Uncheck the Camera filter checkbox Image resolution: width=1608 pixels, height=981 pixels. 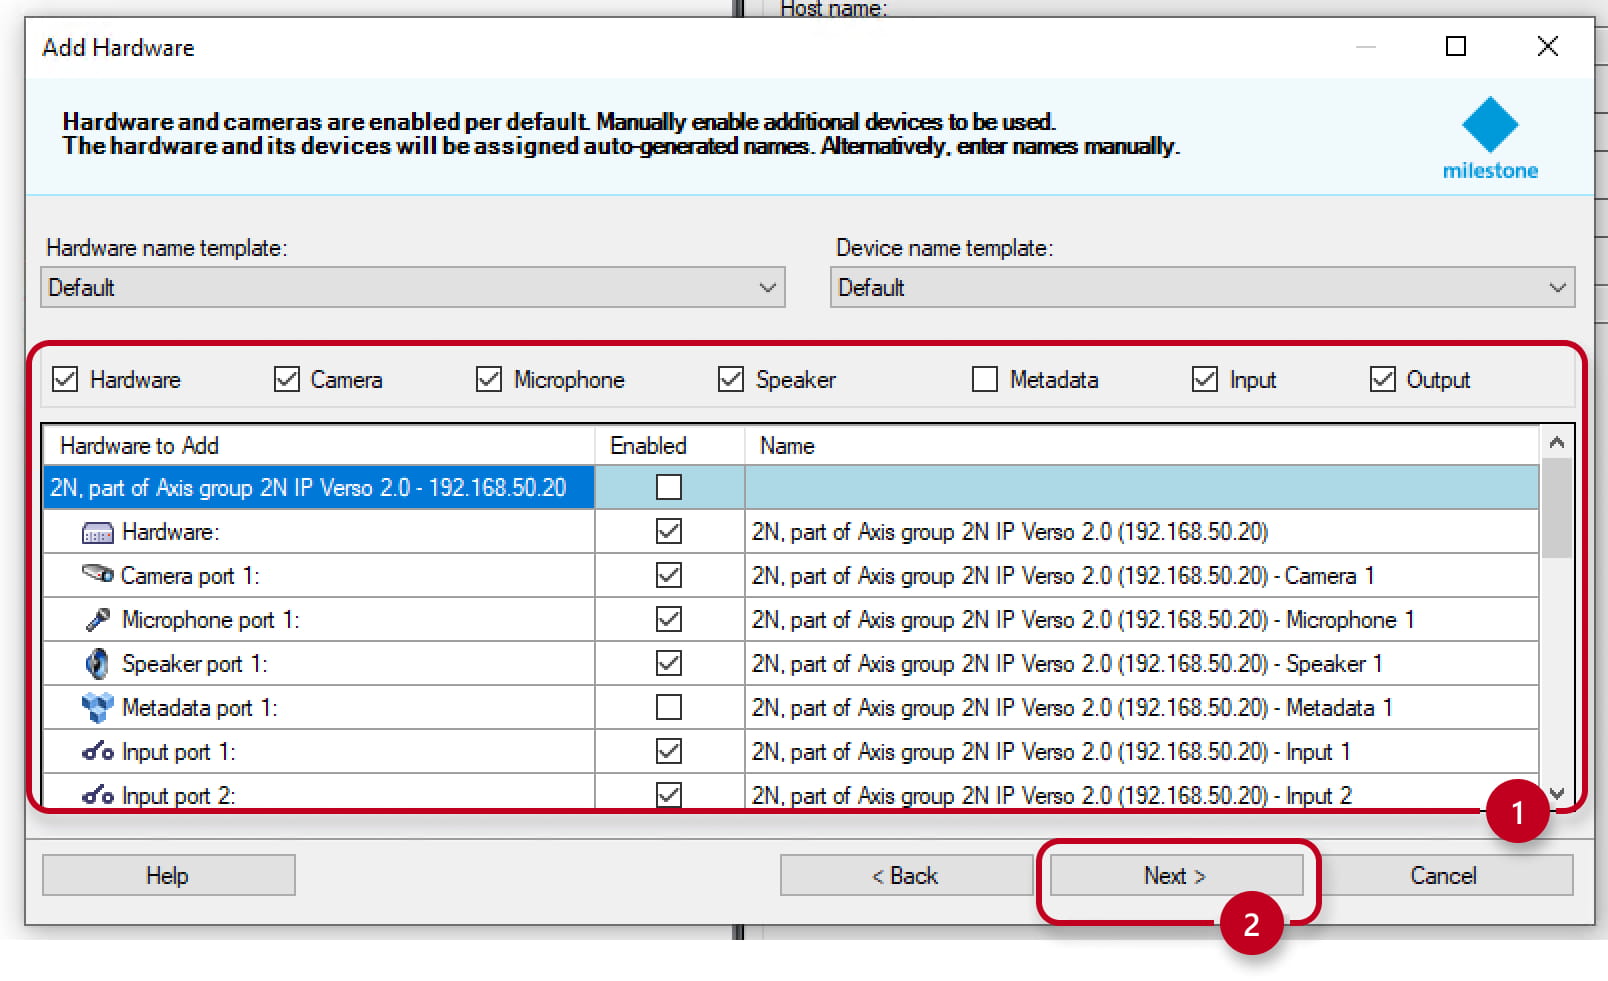tap(287, 379)
